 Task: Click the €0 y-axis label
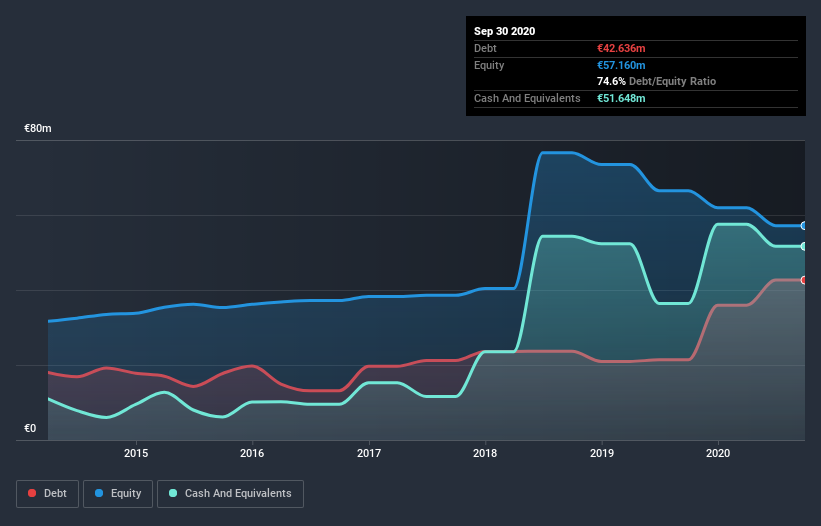tap(30, 428)
